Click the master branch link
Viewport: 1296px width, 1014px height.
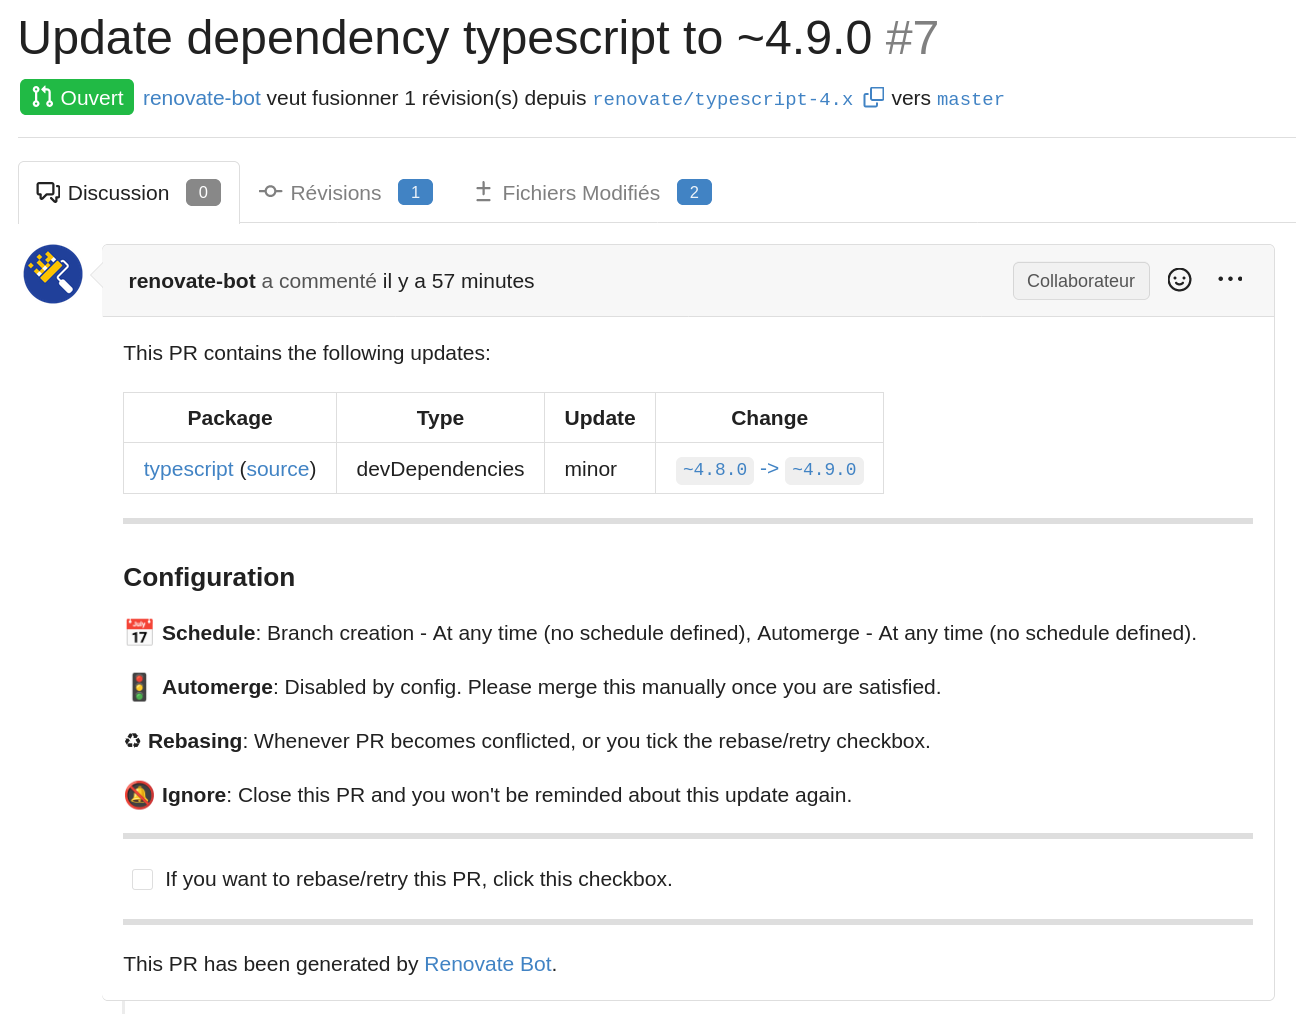969,98
